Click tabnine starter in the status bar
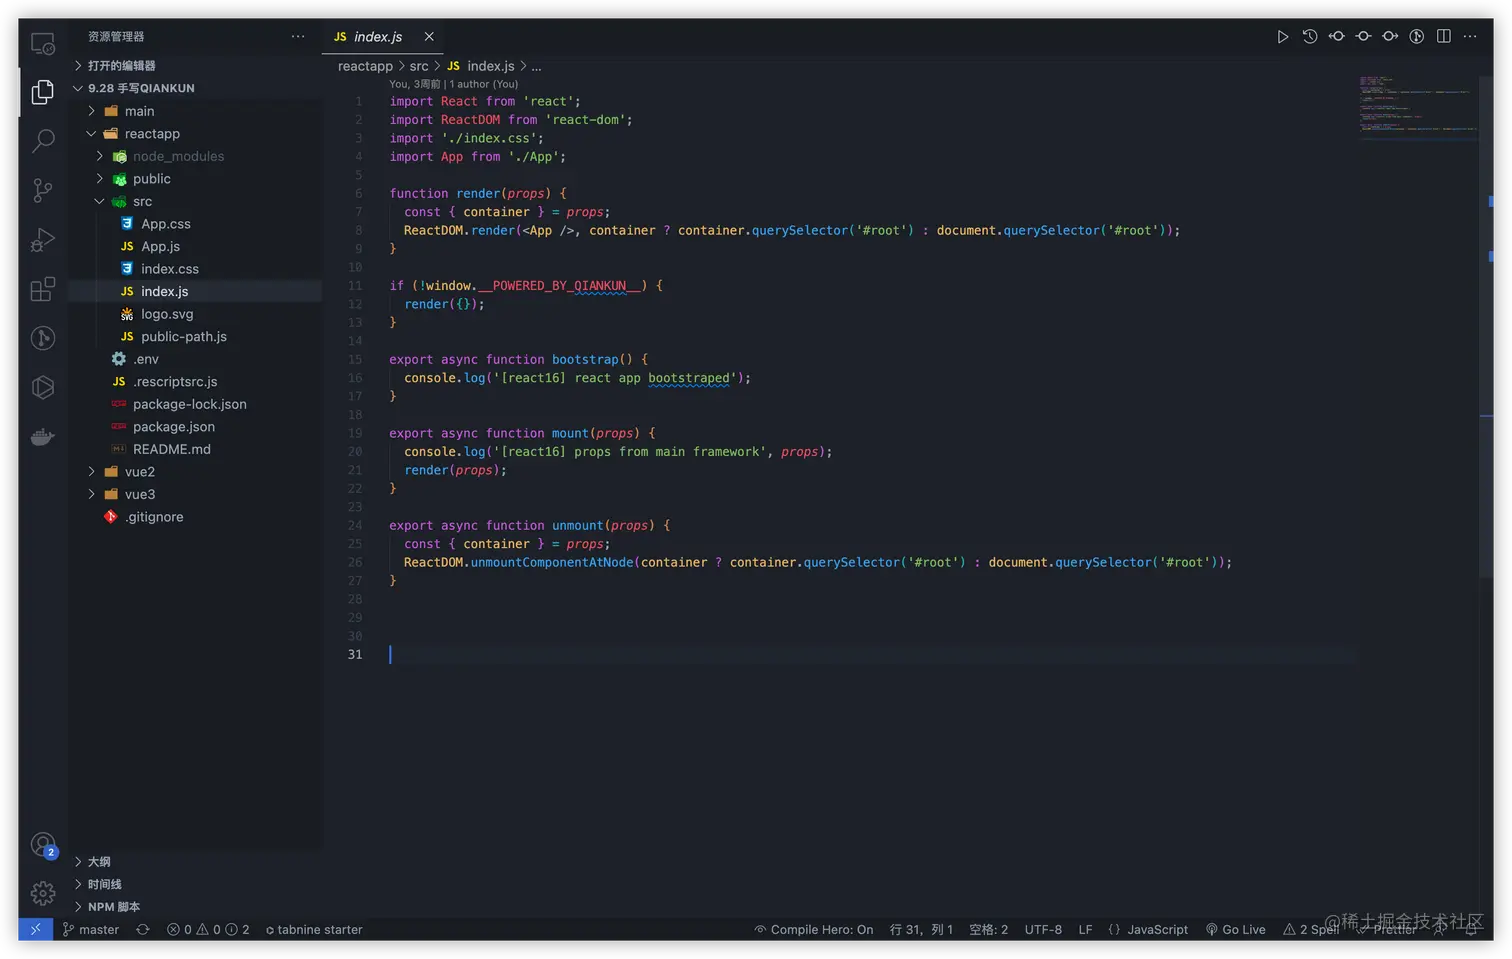Viewport: 1512px width, 959px height. [x=314, y=929]
